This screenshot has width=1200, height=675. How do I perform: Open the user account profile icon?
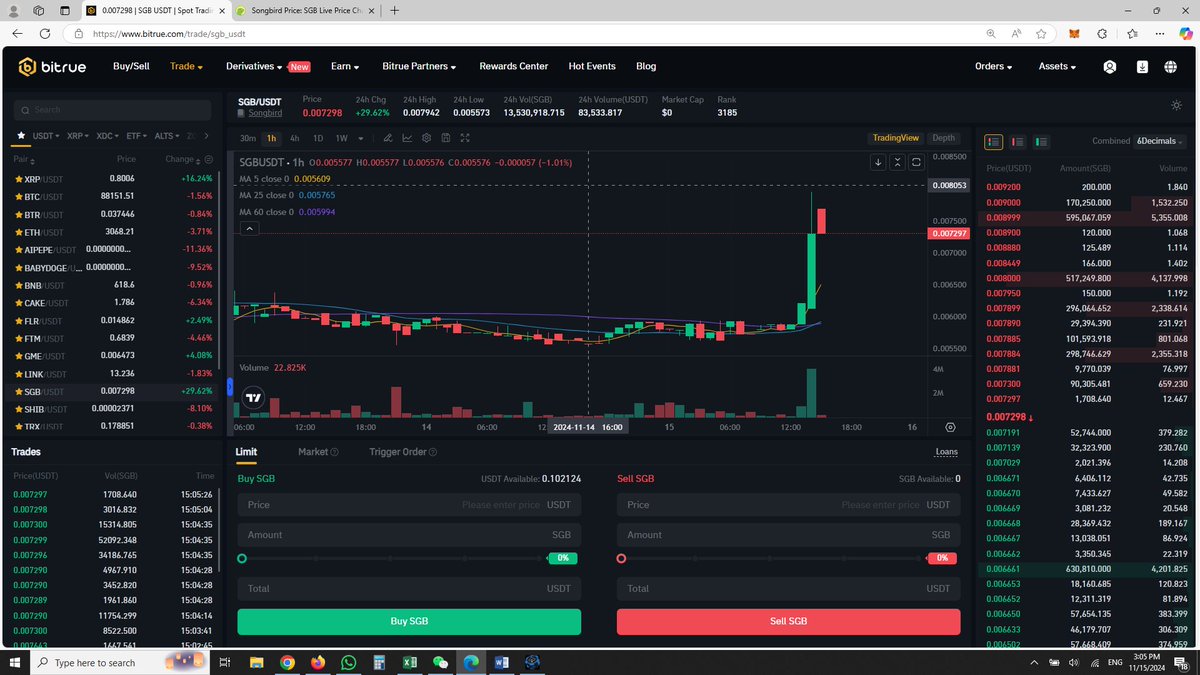tap(1109, 67)
